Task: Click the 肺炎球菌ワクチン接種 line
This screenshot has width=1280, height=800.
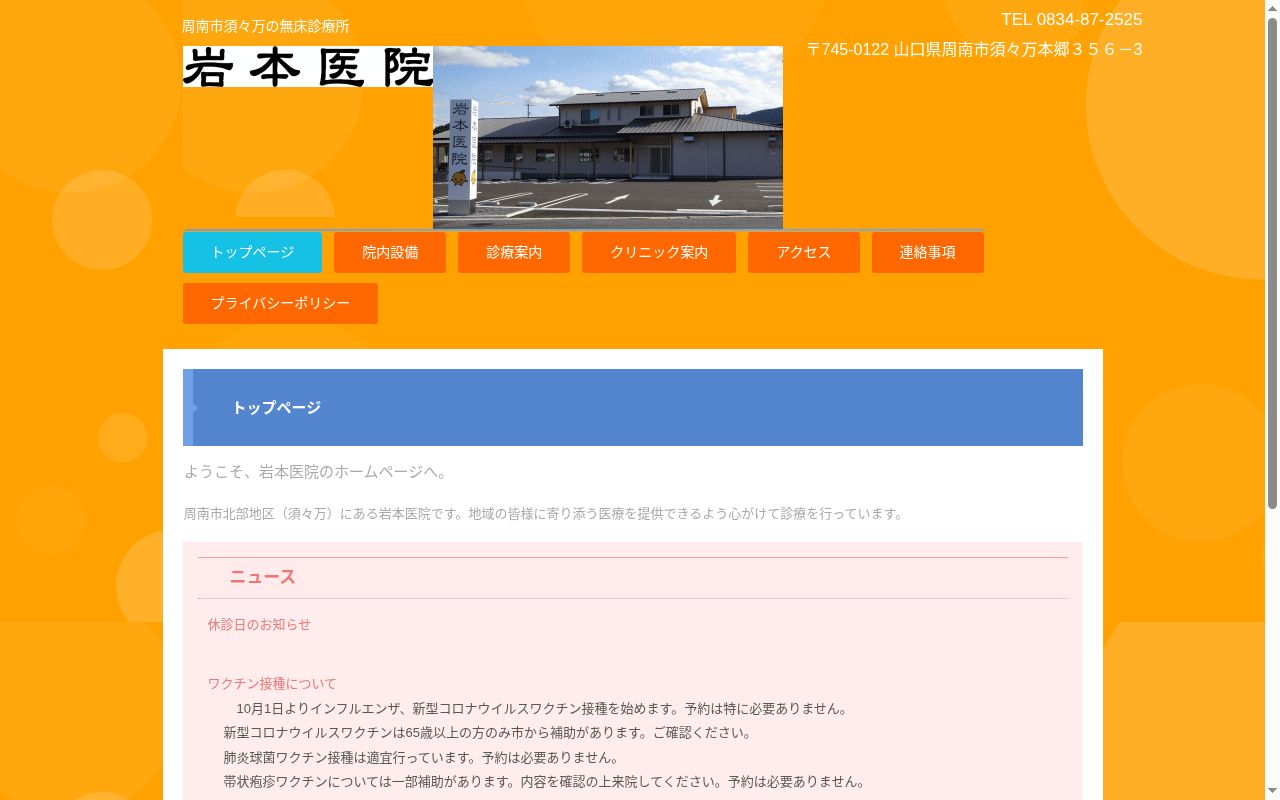Action: click(422, 758)
